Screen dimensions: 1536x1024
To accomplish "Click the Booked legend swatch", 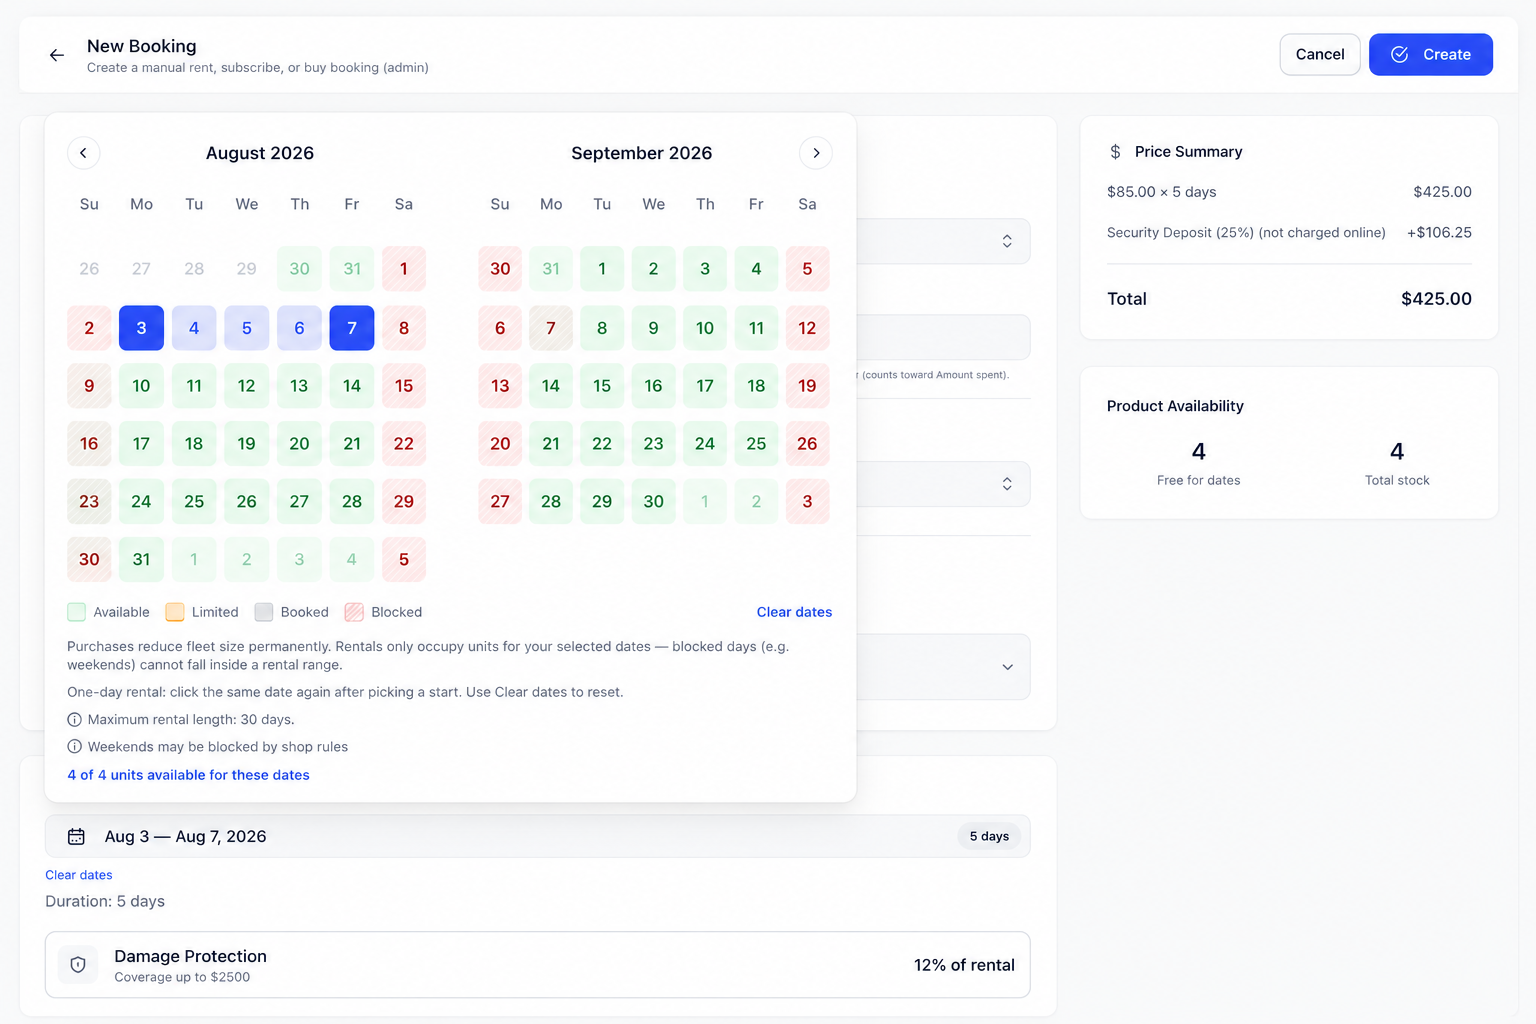I will pos(264,612).
